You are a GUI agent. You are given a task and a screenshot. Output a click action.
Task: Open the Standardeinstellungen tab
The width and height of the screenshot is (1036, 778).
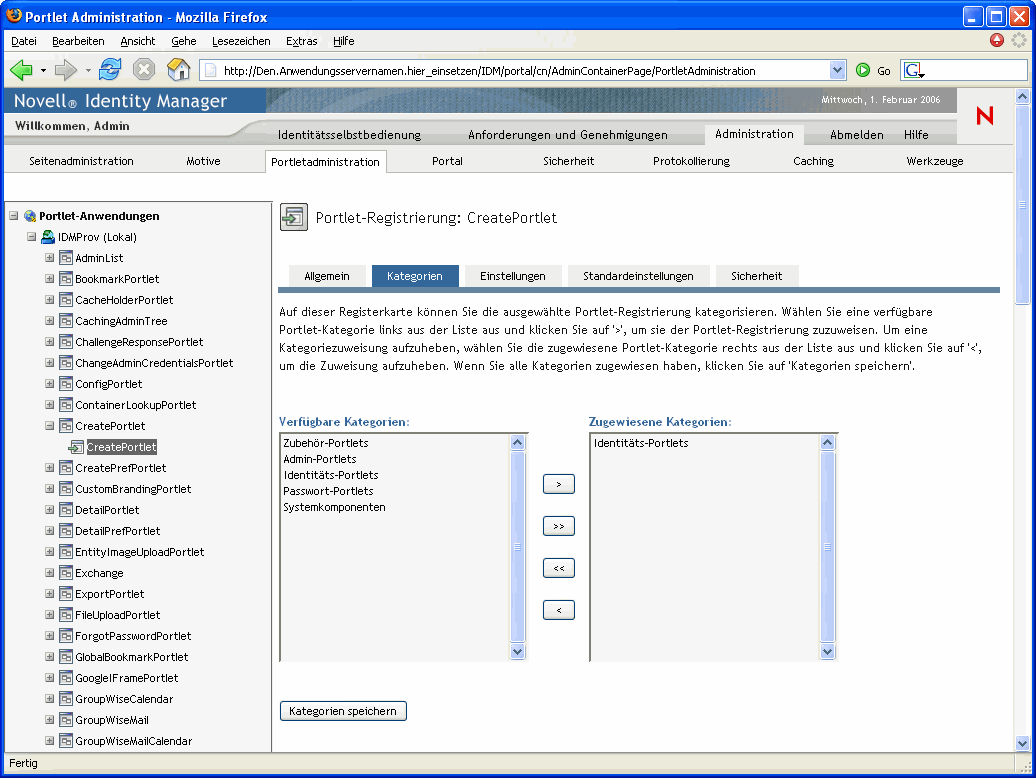coord(638,276)
